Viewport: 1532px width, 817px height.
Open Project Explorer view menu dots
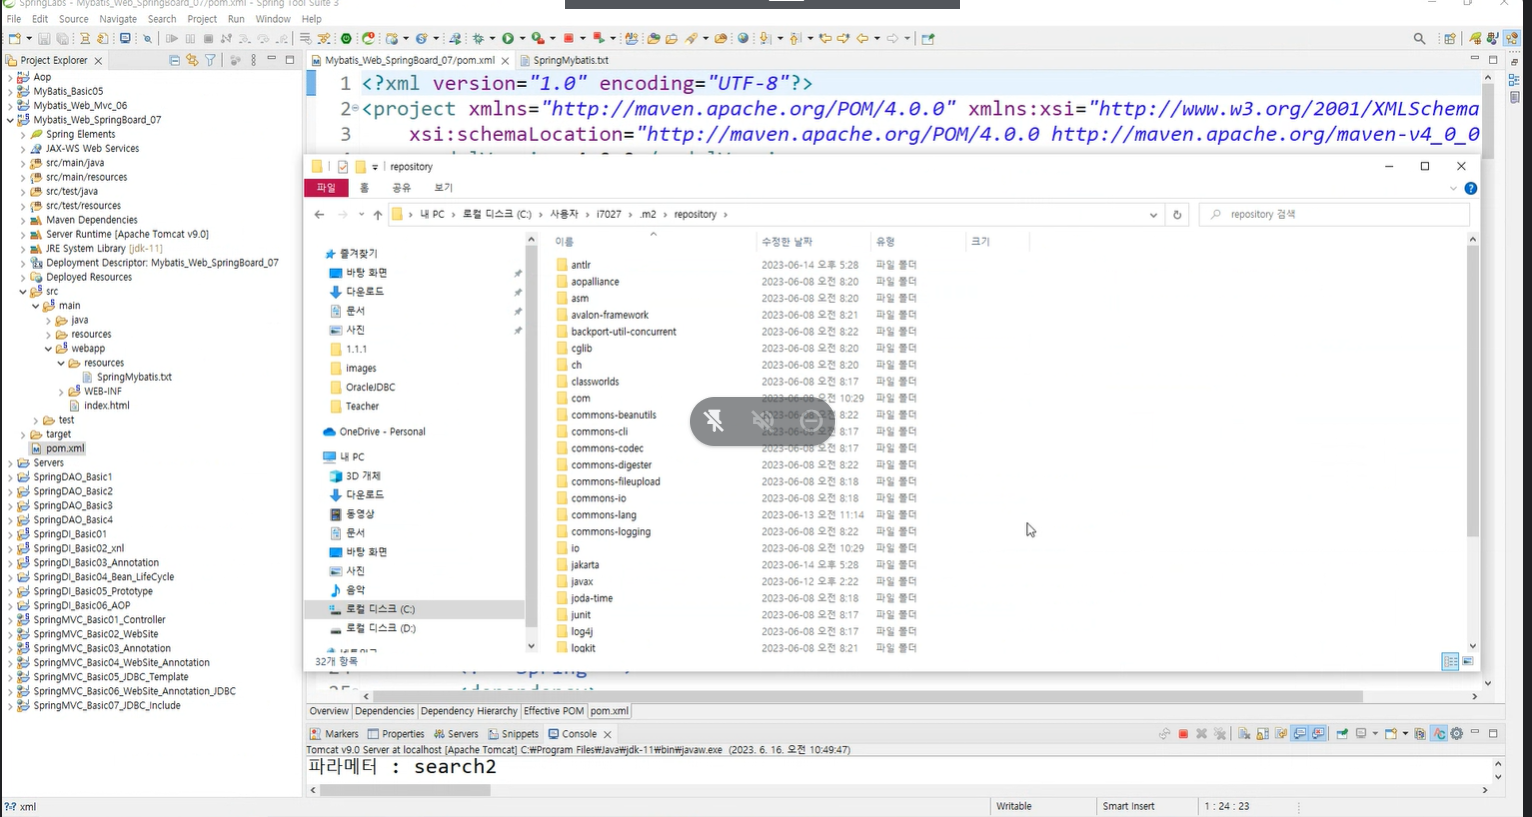click(x=254, y=60)
